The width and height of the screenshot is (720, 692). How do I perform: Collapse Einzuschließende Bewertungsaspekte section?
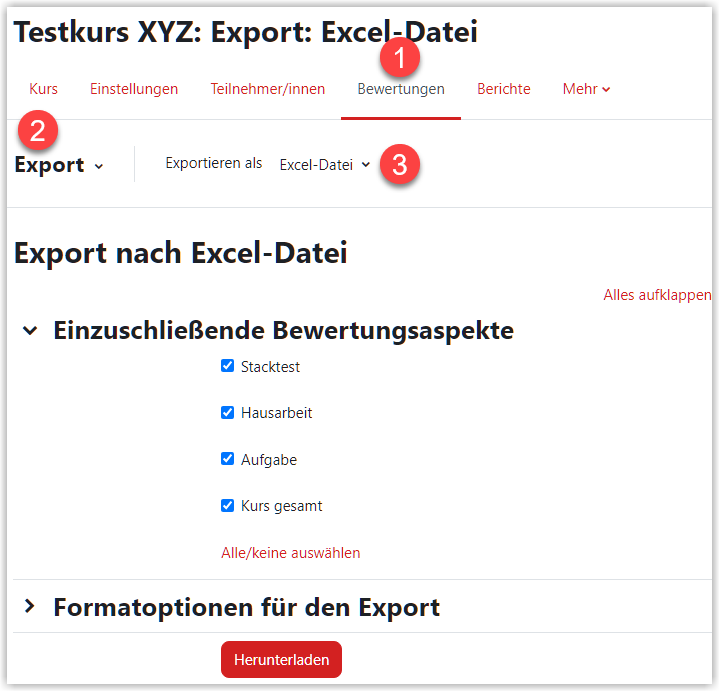(30, 330)
